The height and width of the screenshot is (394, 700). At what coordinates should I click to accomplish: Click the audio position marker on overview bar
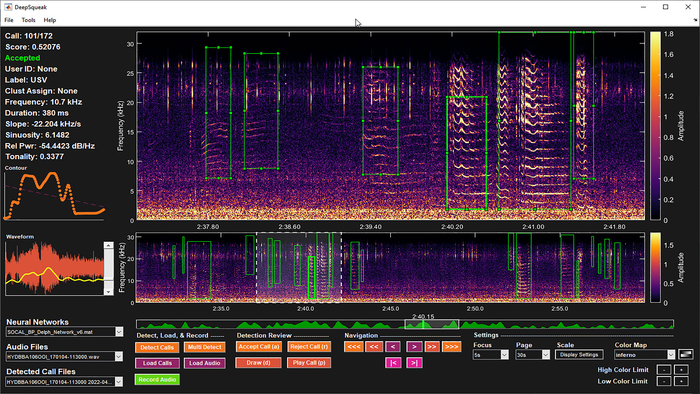click(423, 324)
